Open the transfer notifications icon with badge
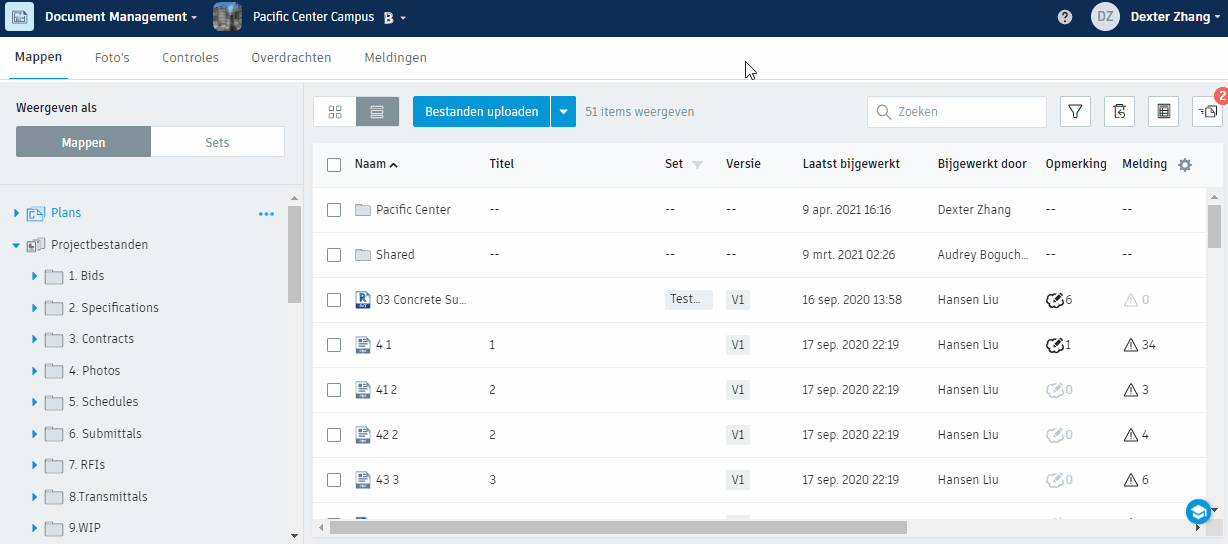This screenshot has height=544, width=1228. point(1208,112)
